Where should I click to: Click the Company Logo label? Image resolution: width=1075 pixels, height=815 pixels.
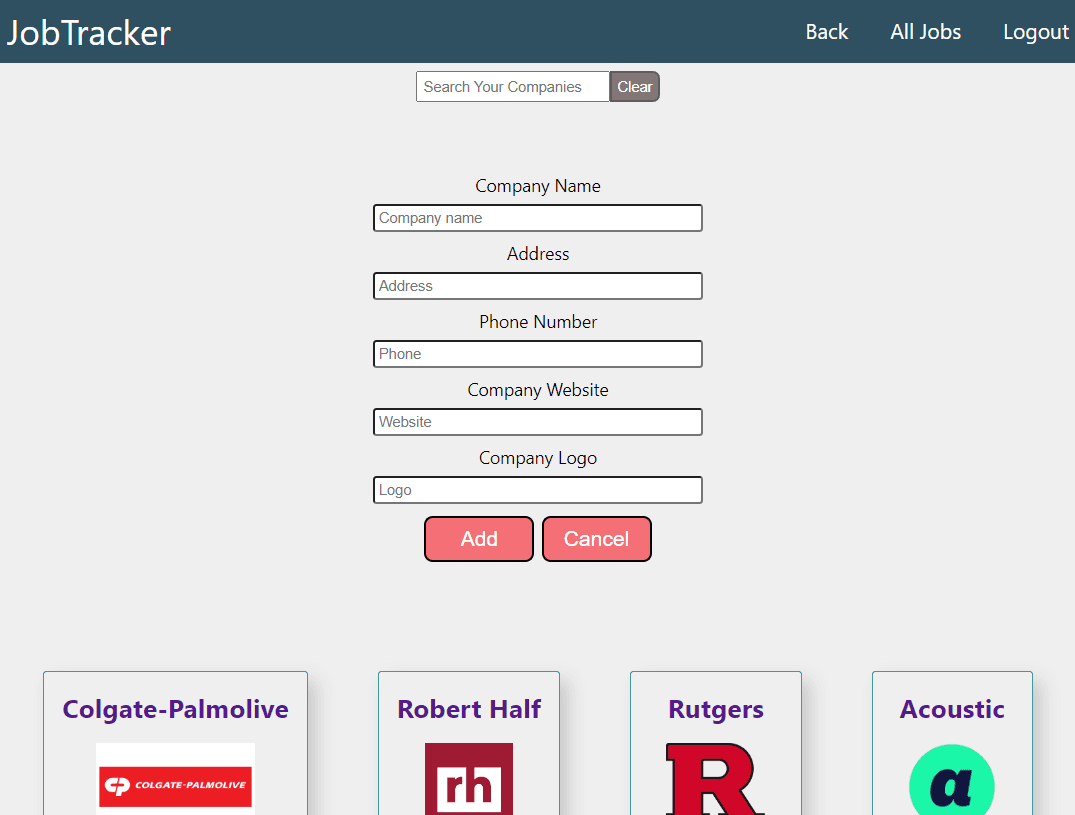tap(538, 458)
